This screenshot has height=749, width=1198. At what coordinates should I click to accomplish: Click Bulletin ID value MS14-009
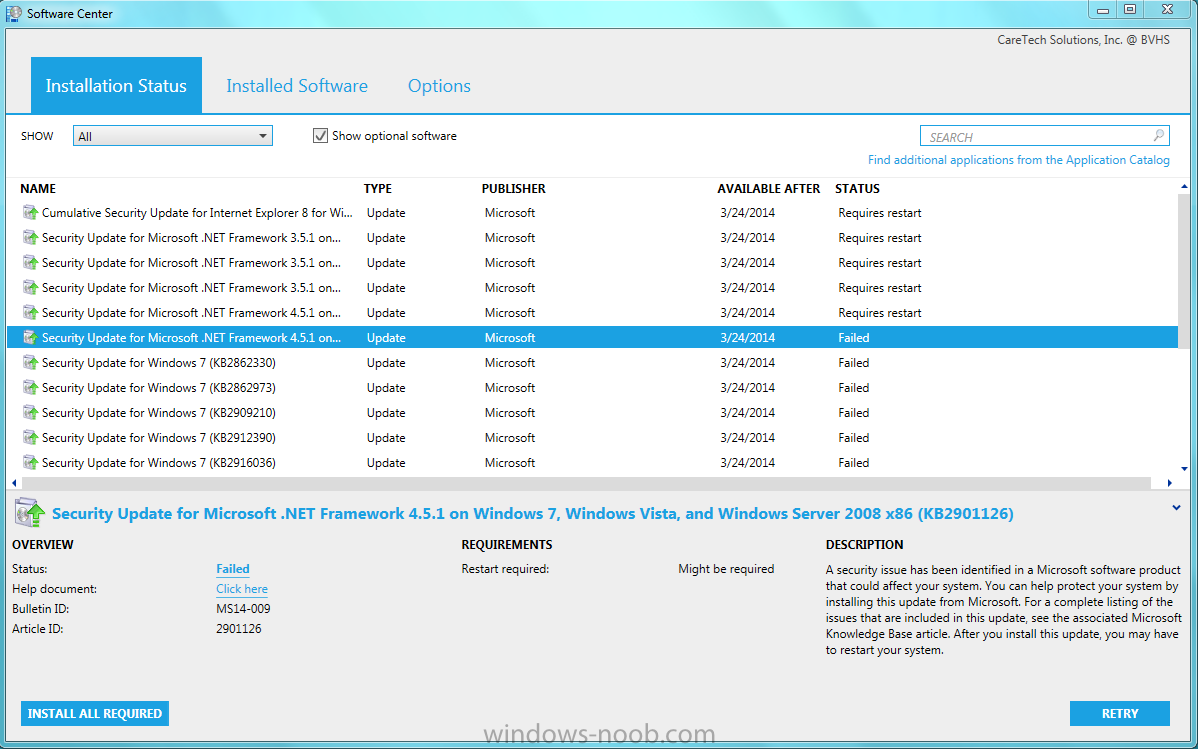[x=243, y=608]
